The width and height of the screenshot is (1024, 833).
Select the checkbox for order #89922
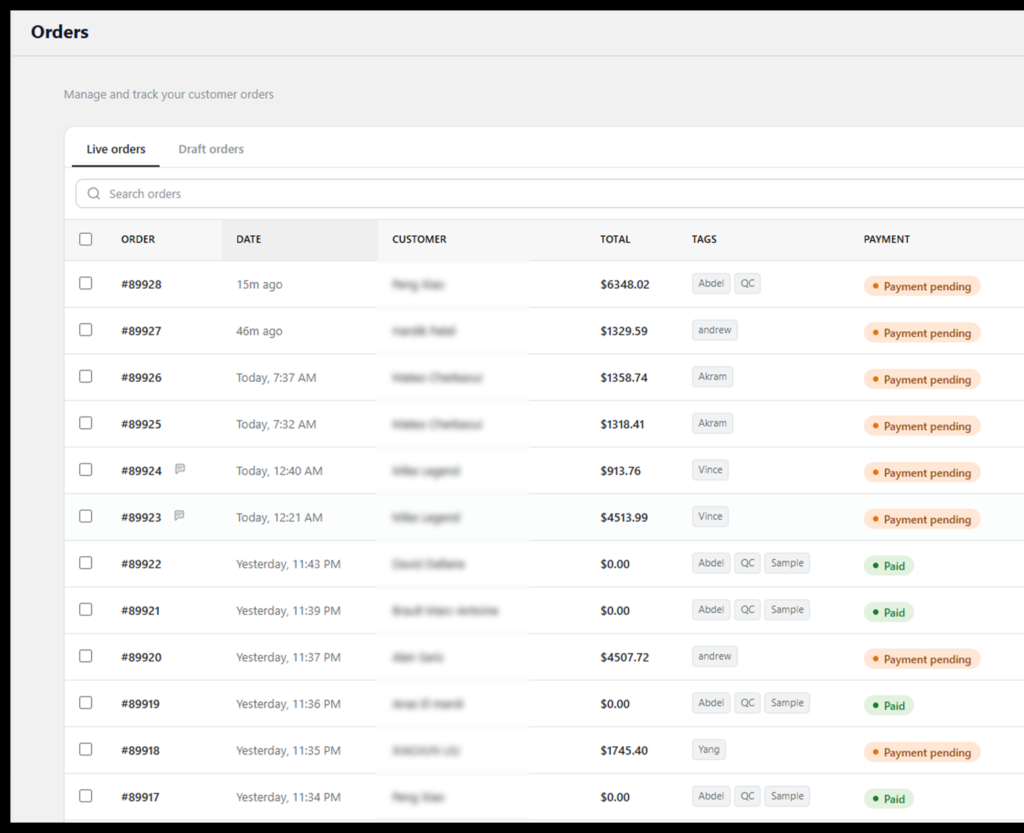click(x=86, y=563)
